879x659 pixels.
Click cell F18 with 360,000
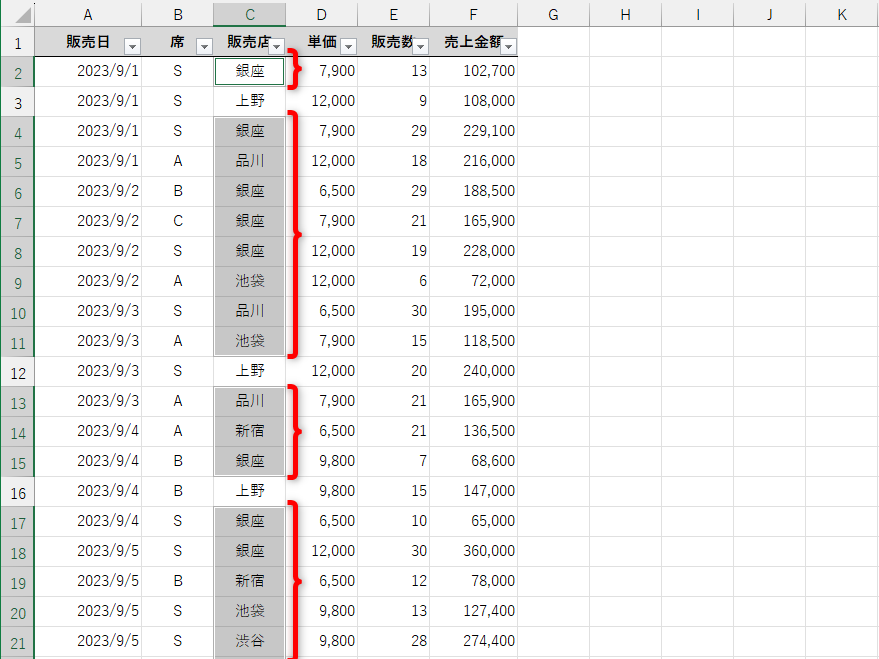pos(474,551)
